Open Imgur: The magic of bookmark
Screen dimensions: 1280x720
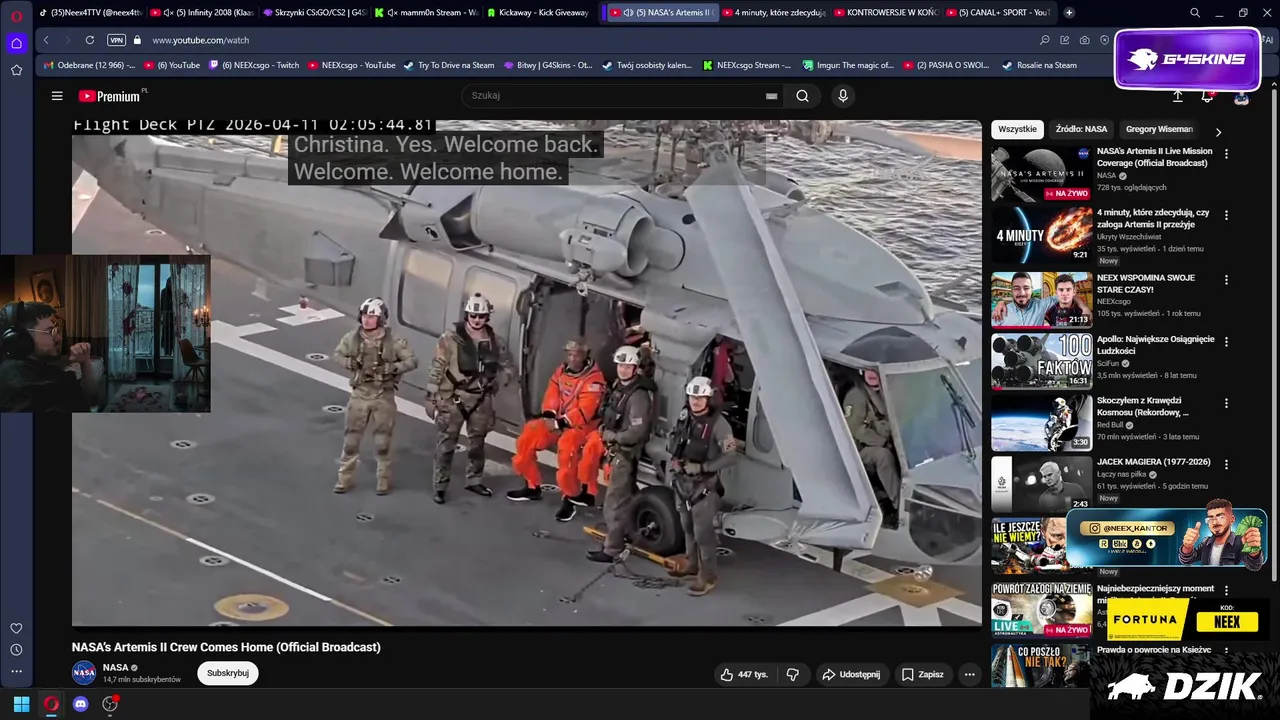coord(848,65)
